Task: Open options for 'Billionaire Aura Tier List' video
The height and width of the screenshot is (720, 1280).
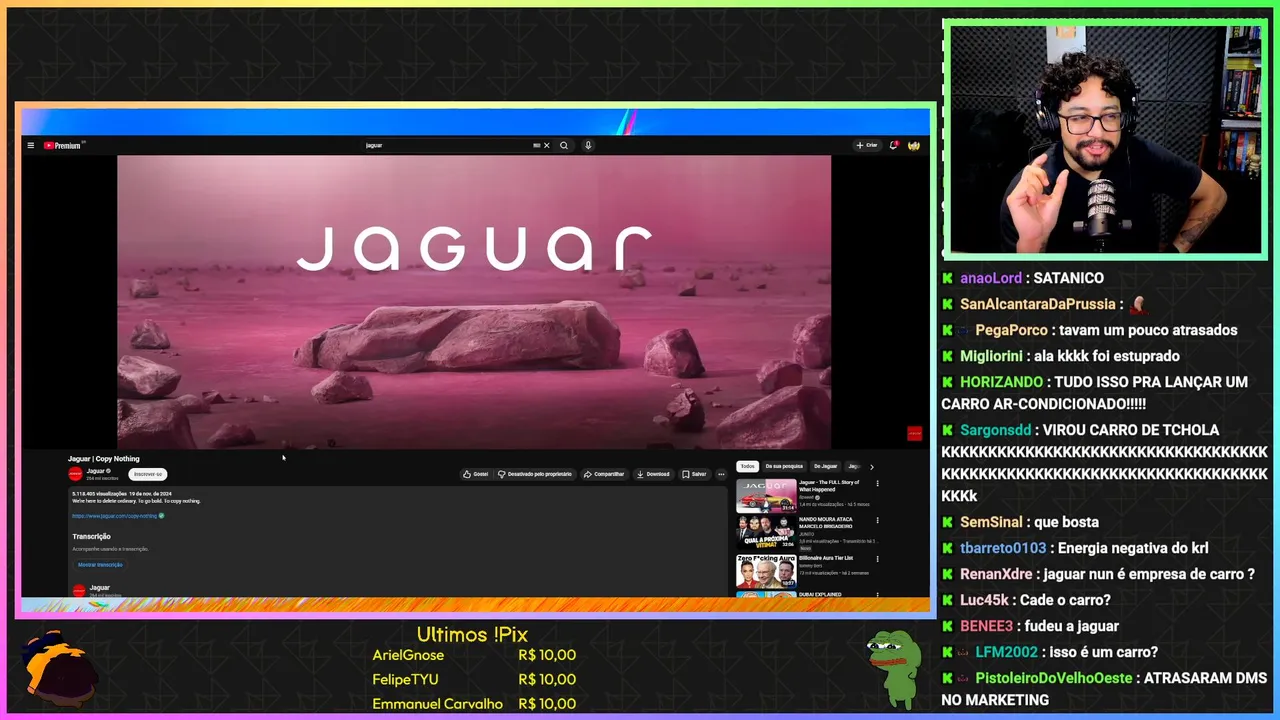Action: (878, 558)
